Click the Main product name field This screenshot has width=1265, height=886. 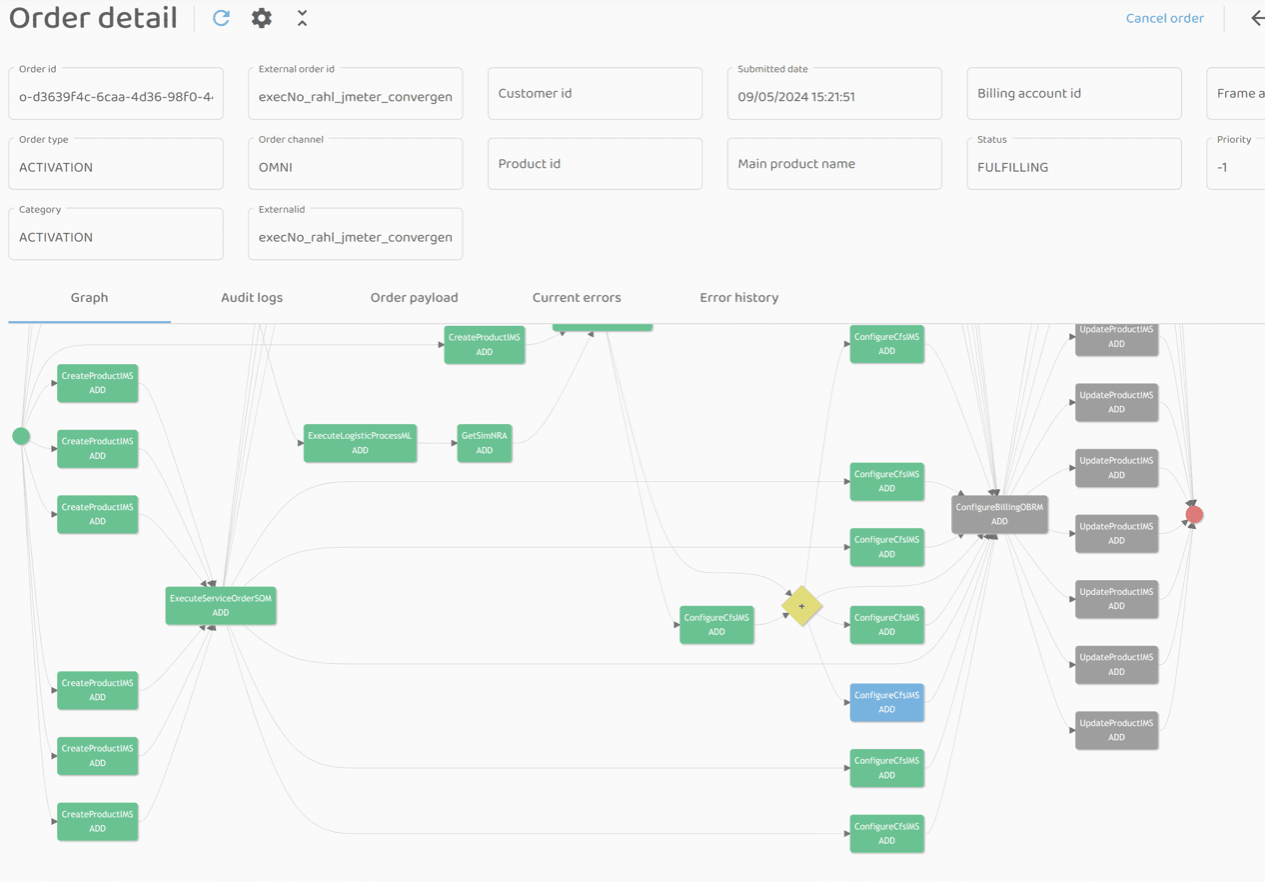[x=834, y=164]
